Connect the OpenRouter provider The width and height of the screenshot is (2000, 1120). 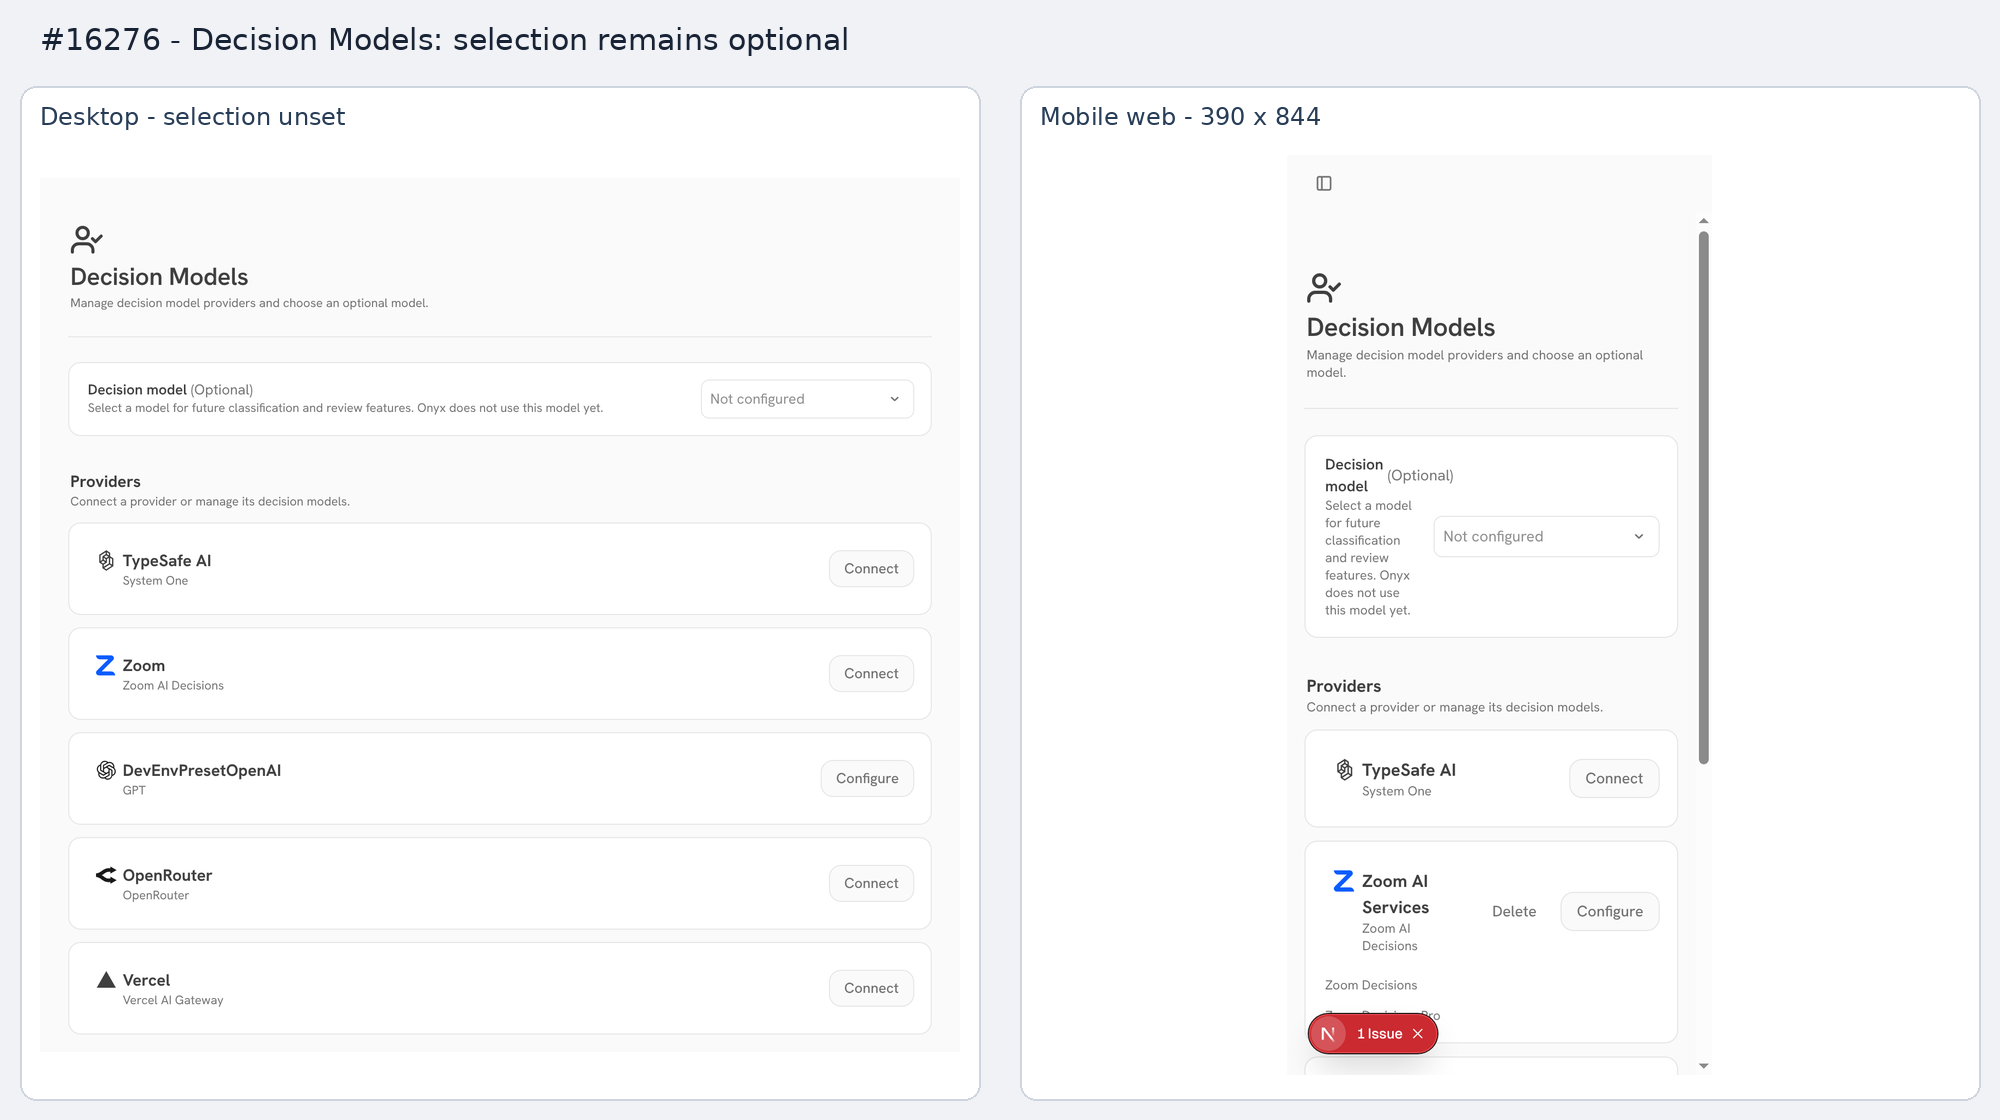(871, 884)
